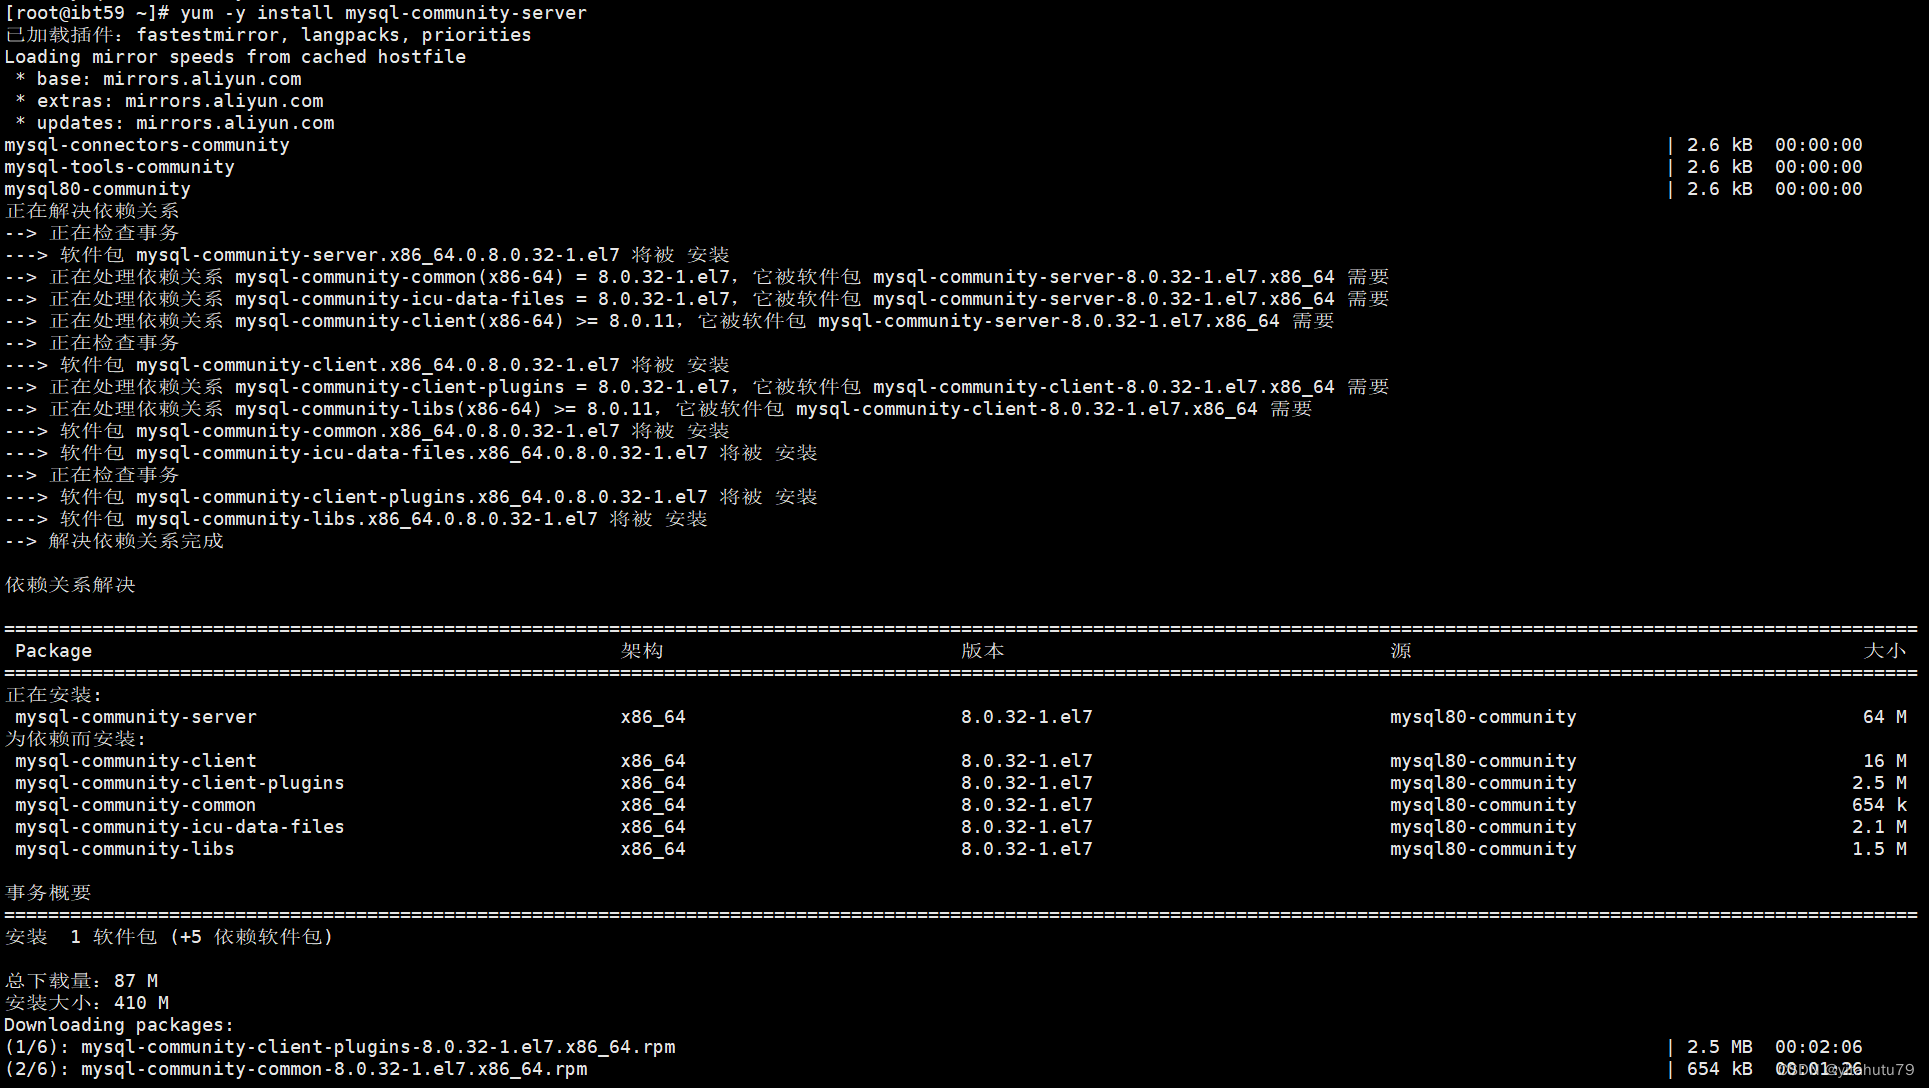Click the 大小 column header
1930x1088 pixels.
tap(1884, 651)
